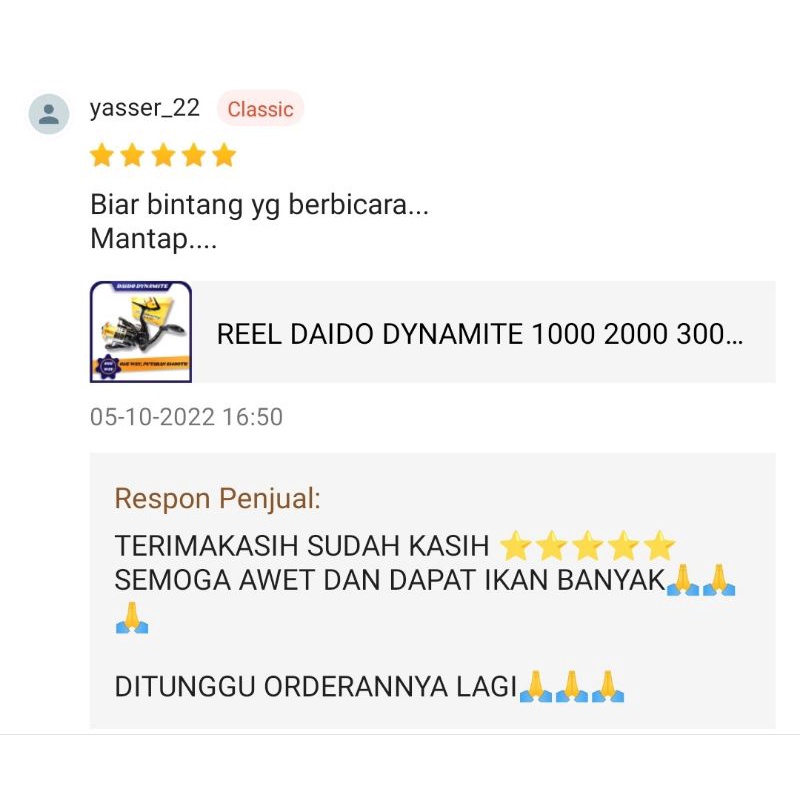Tap the fourth review rating star
Viewport: 800px width, 800px height.
click(x=194, y=155)
